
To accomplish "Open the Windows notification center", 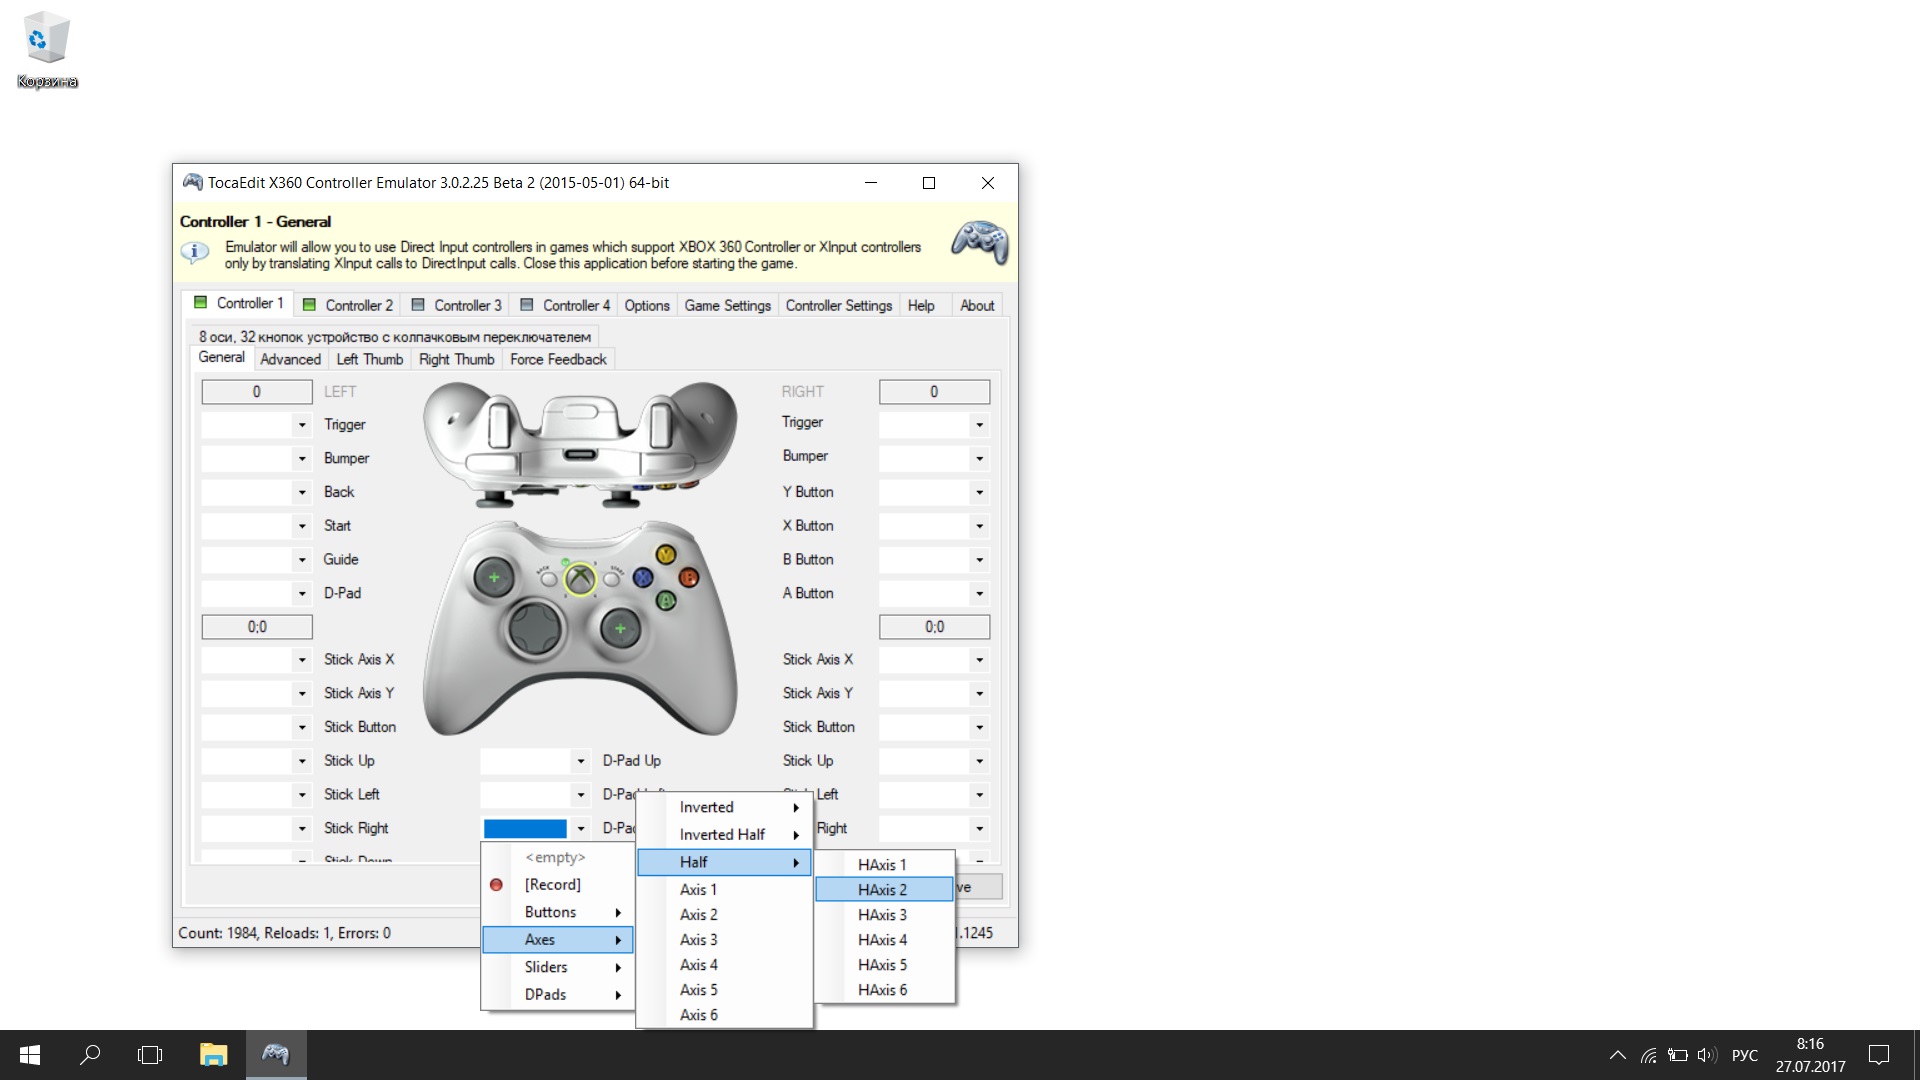I will tap(1879, 1055).
